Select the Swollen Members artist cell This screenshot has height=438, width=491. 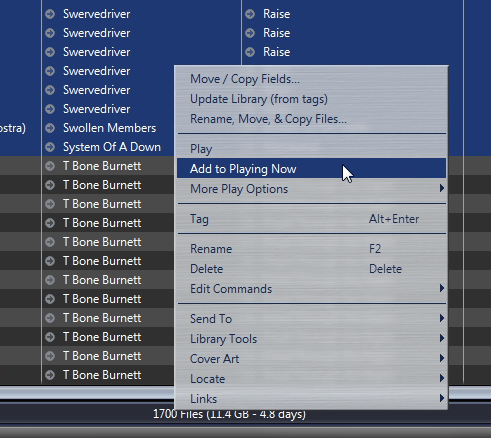(109, 128)
